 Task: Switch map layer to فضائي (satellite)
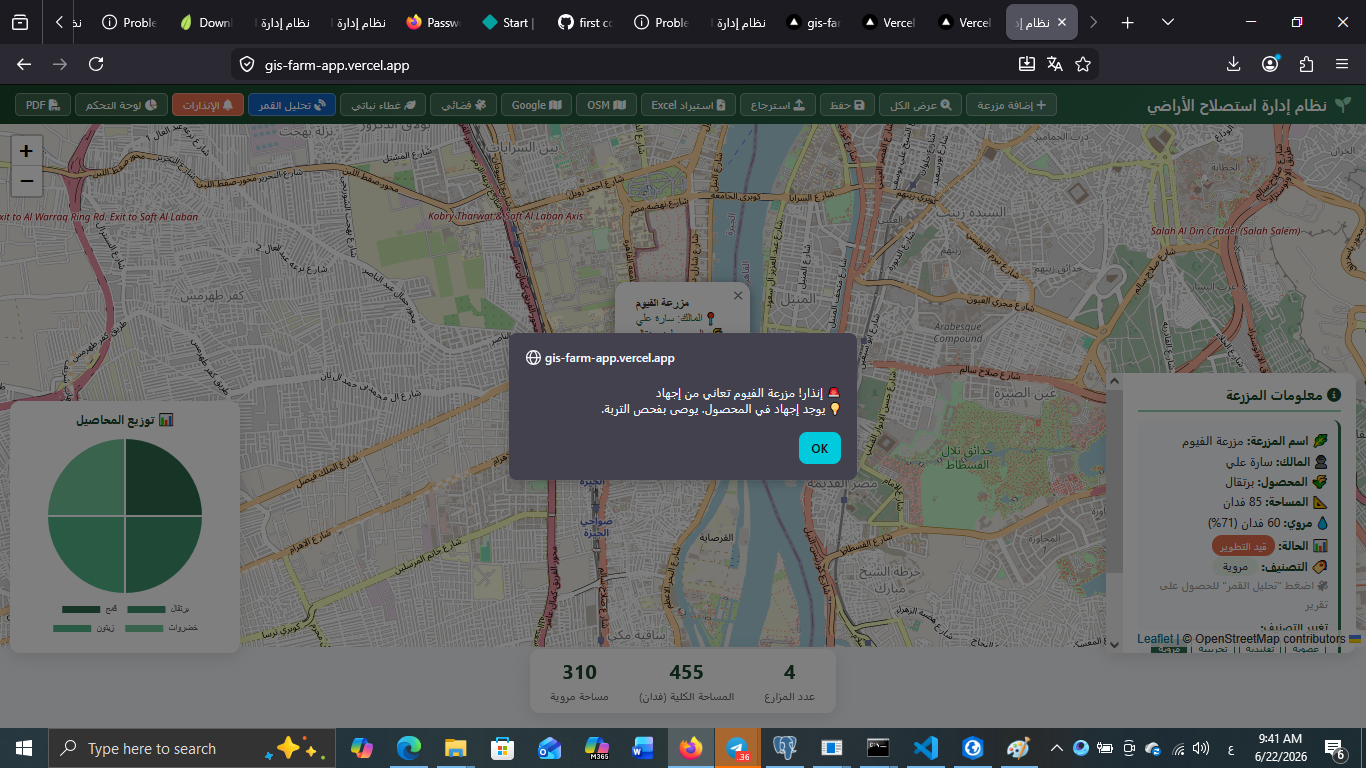click(464, 105)
